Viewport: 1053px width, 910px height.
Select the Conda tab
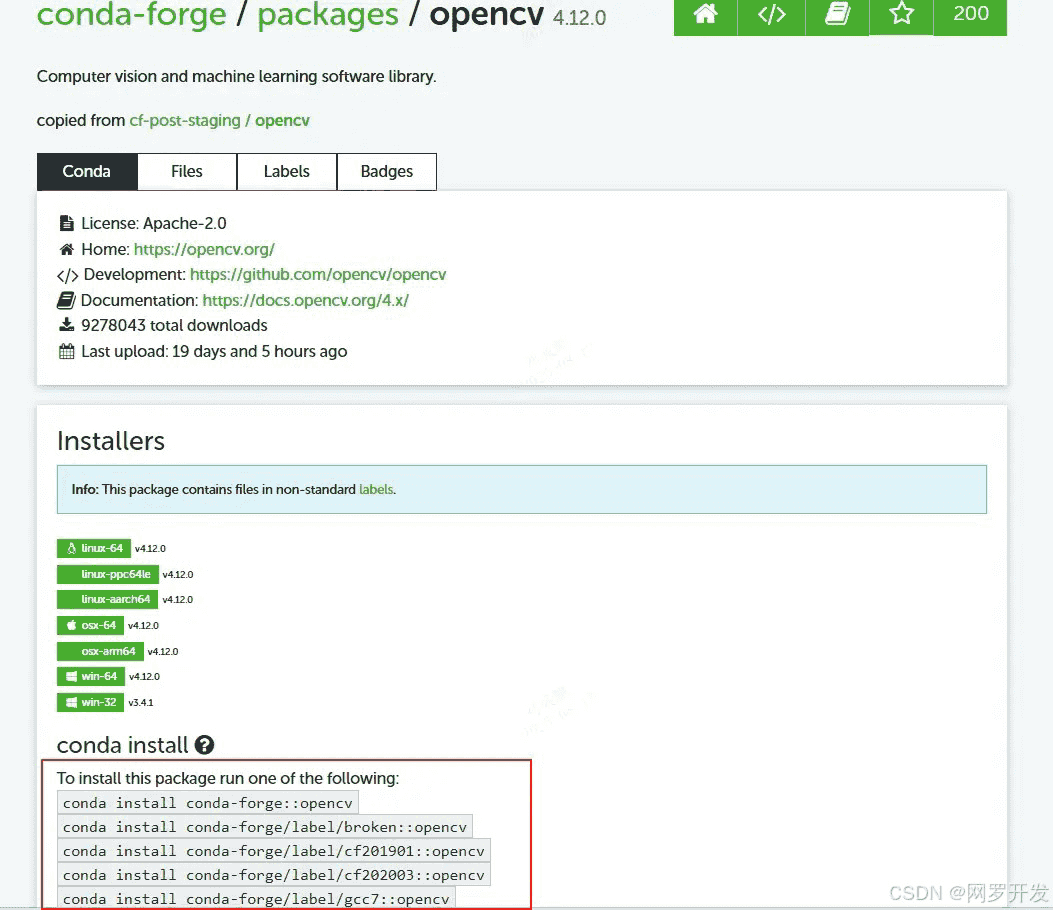coord(87,171)
